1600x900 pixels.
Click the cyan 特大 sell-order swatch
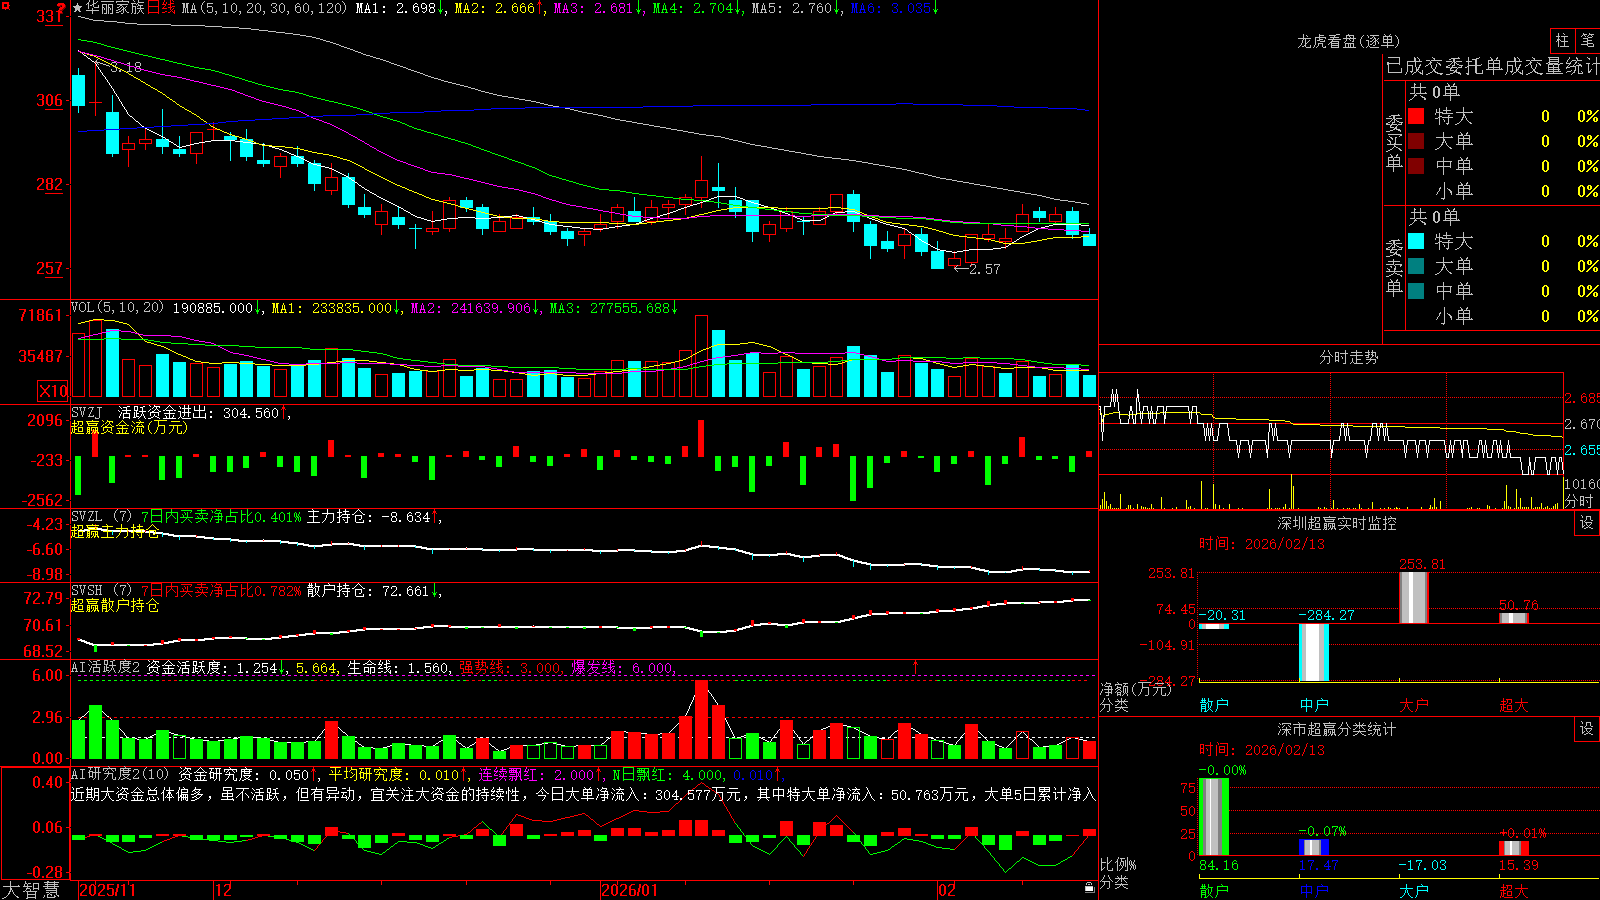(1416, 241)
